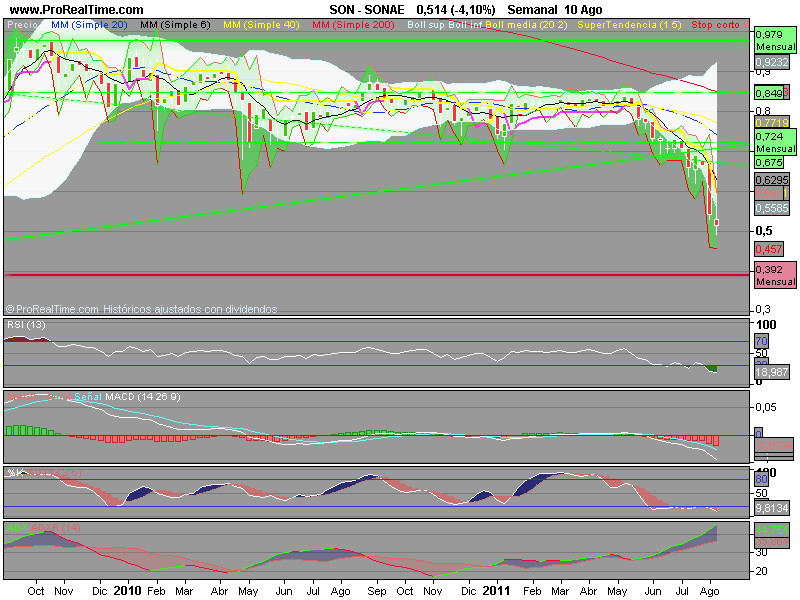Click the MACD value tag '-0,0194'
The width and height of the screenshot is (800, 600).
click(x=774, y=444)
